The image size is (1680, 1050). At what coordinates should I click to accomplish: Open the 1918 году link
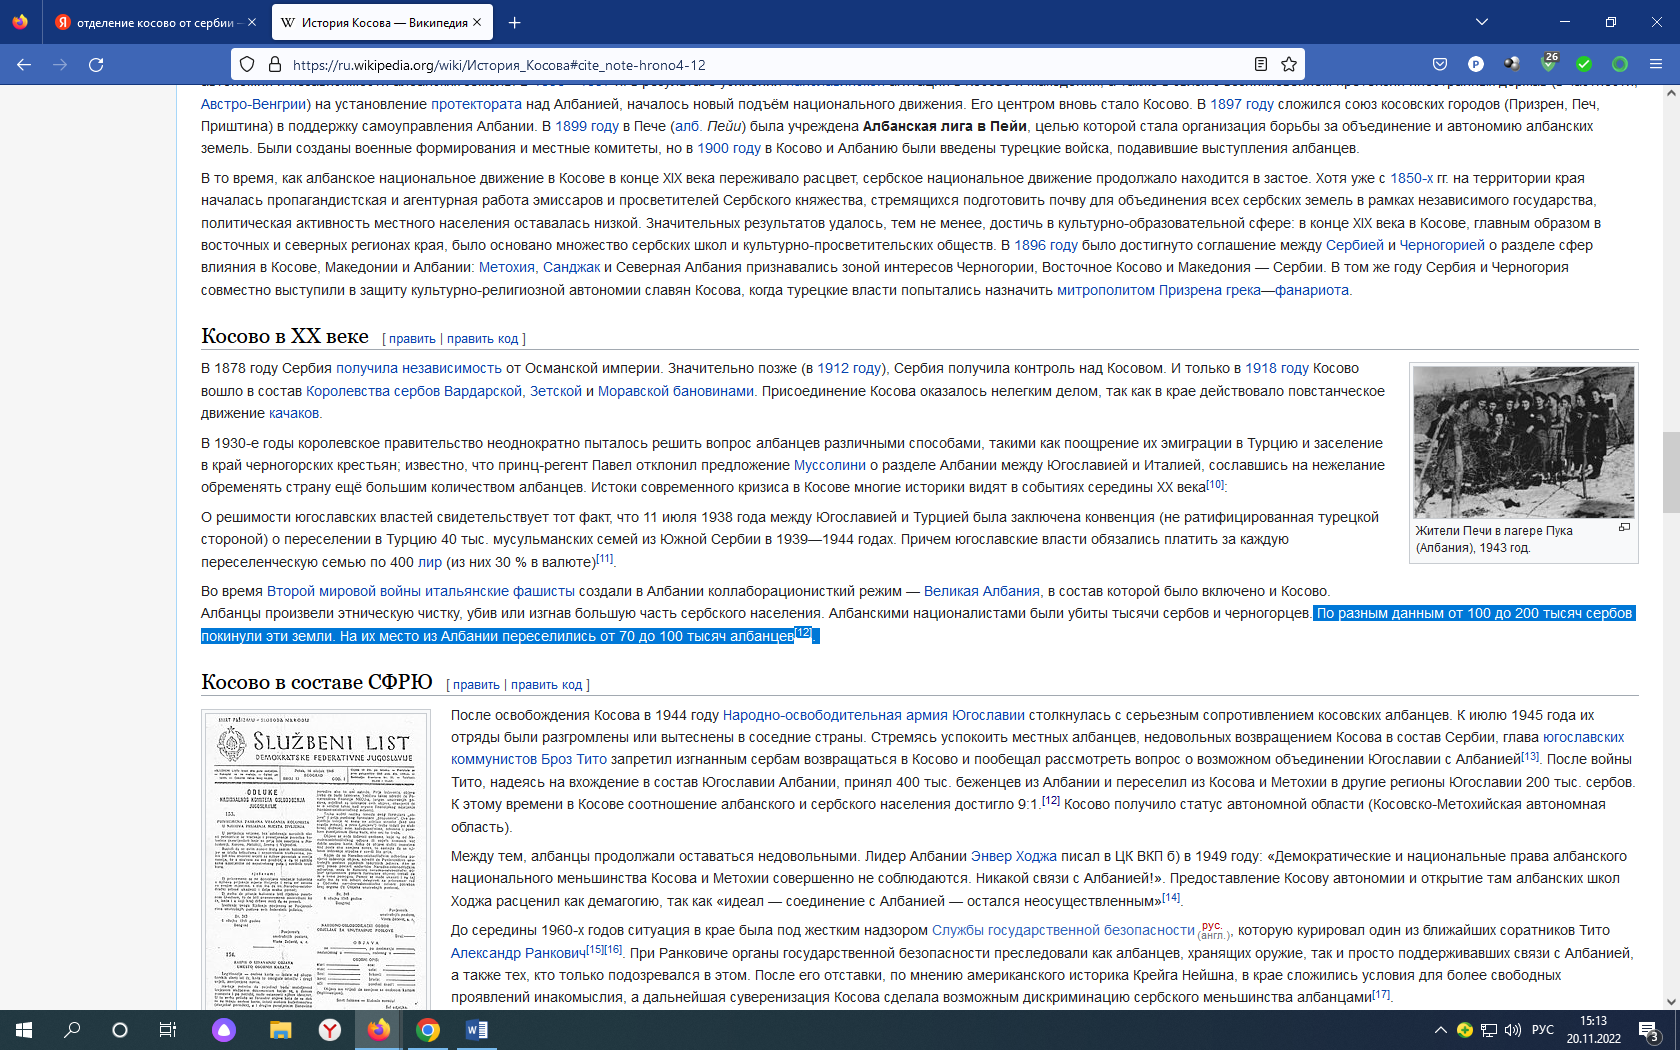click(x=1277, y=368)
